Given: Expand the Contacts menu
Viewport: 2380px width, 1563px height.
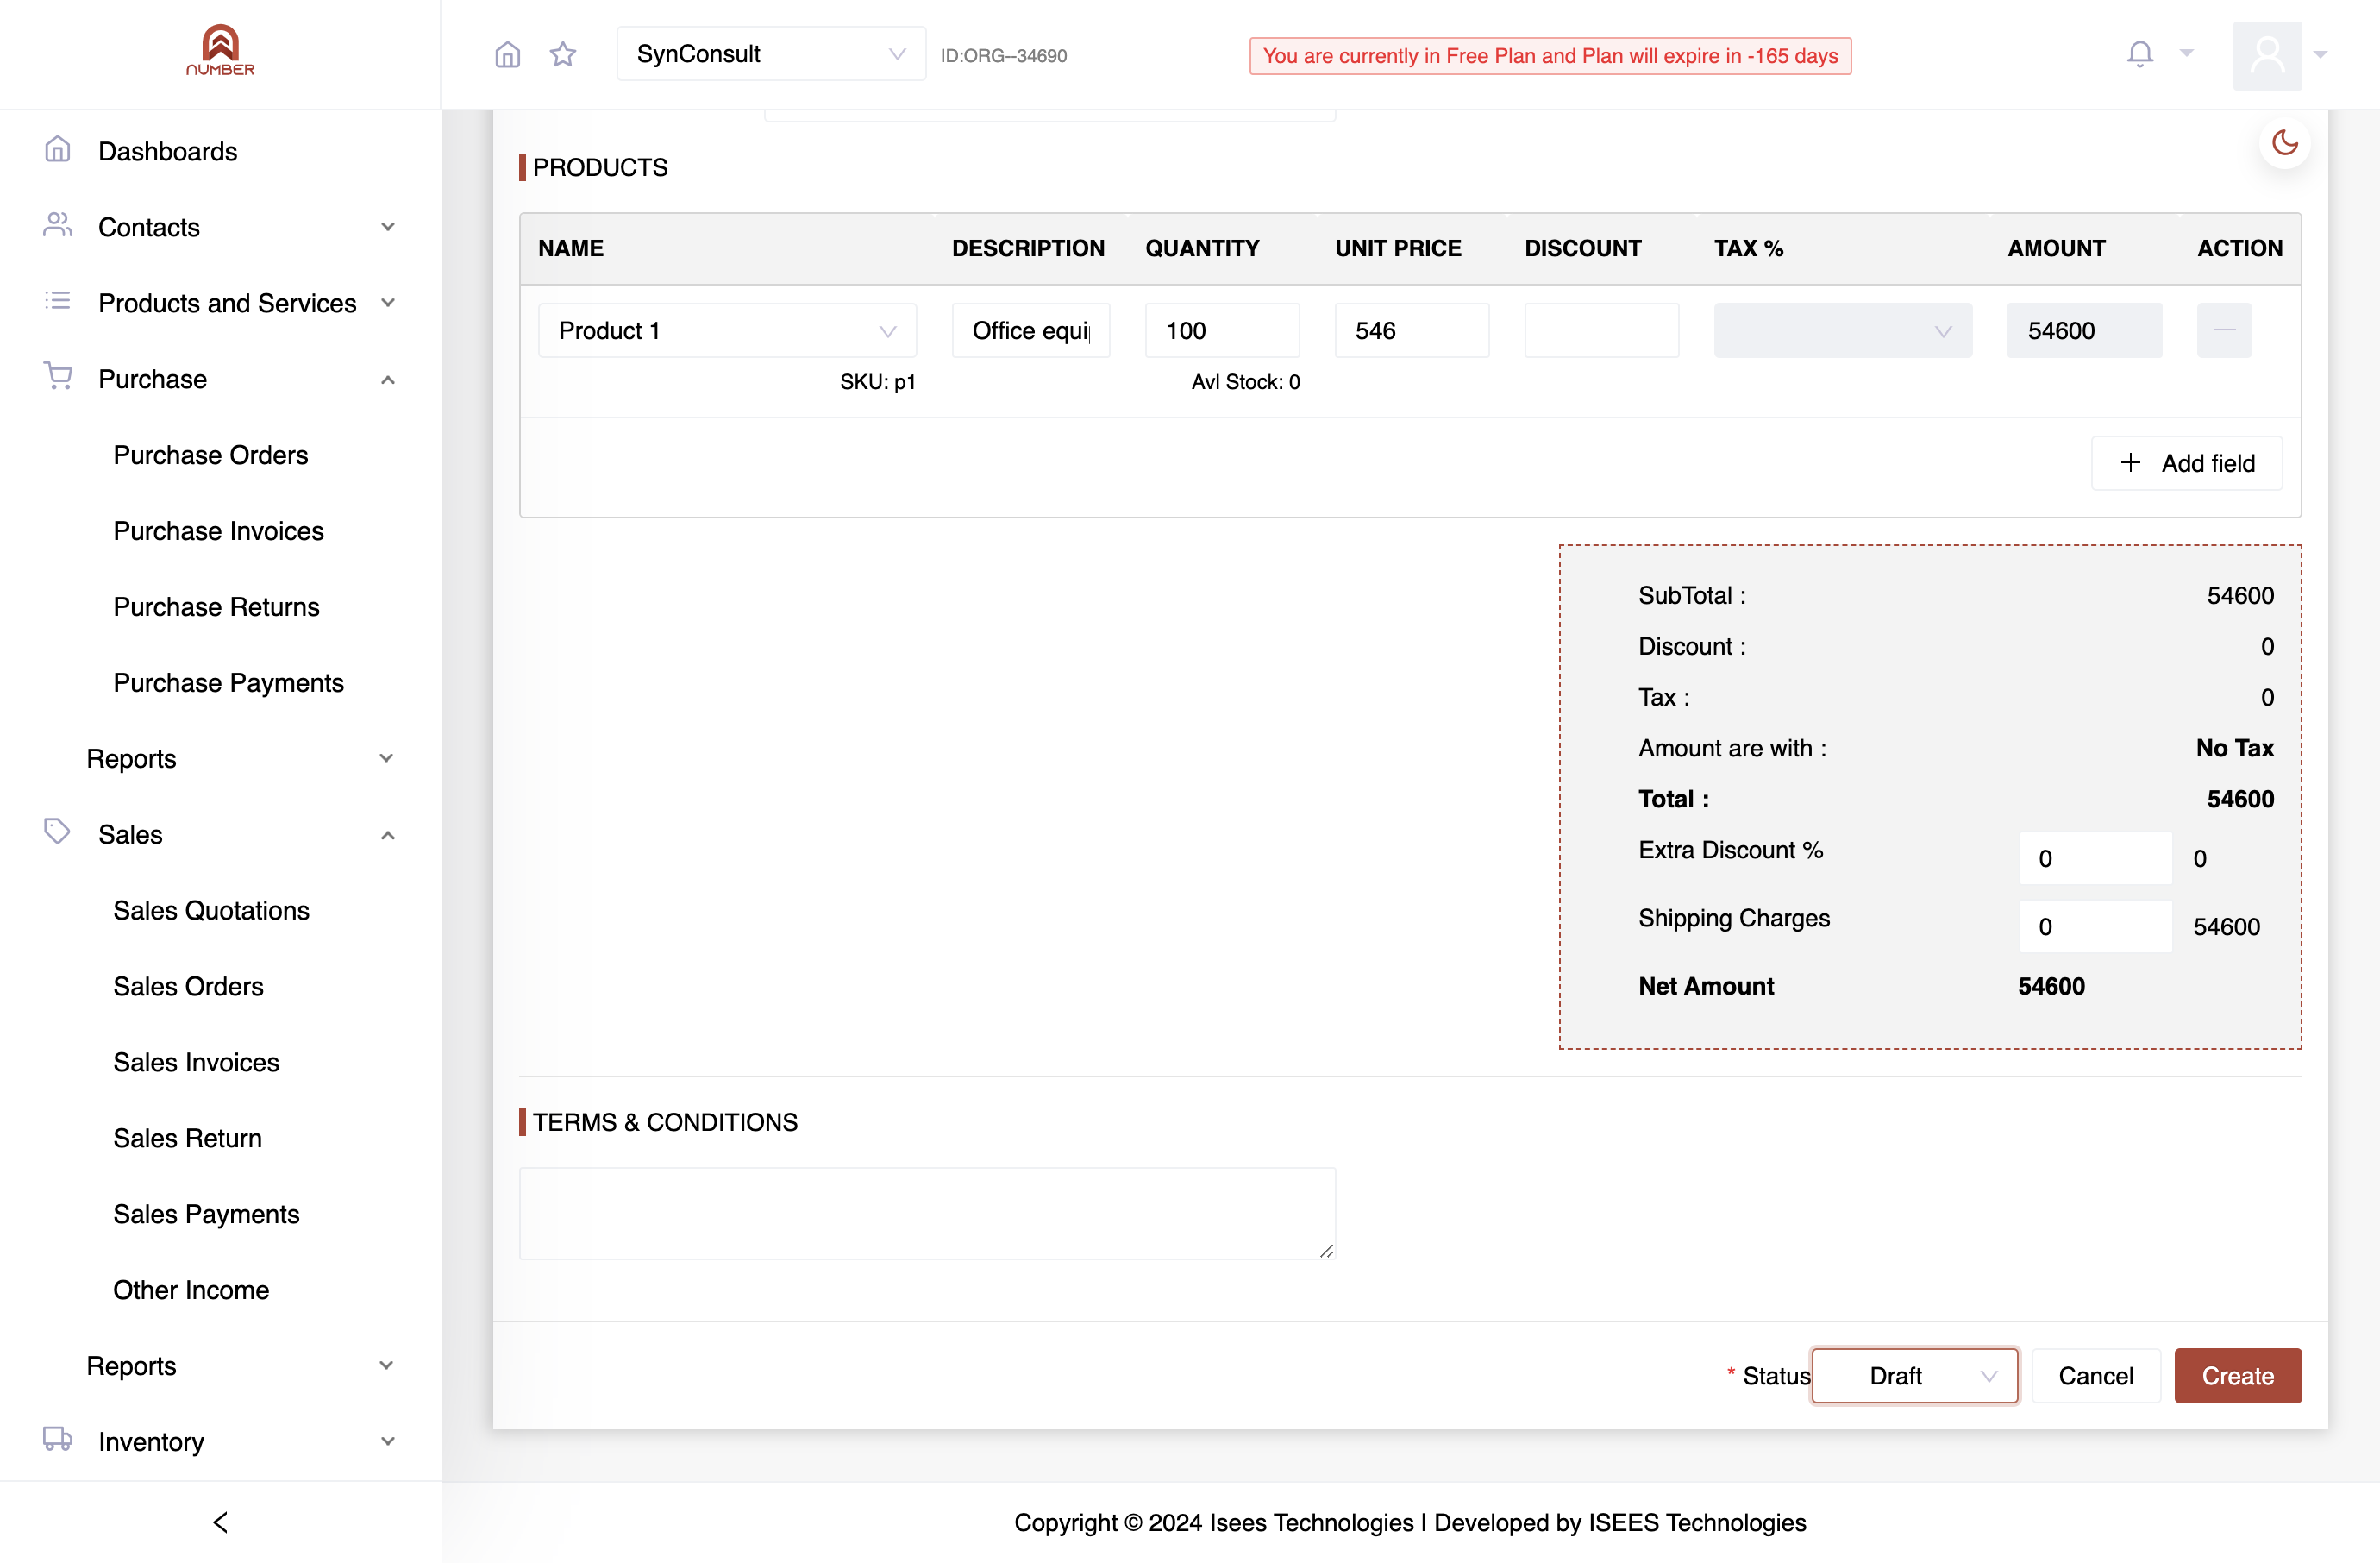Looking at the screenshot, I should [x=220, y=227].
